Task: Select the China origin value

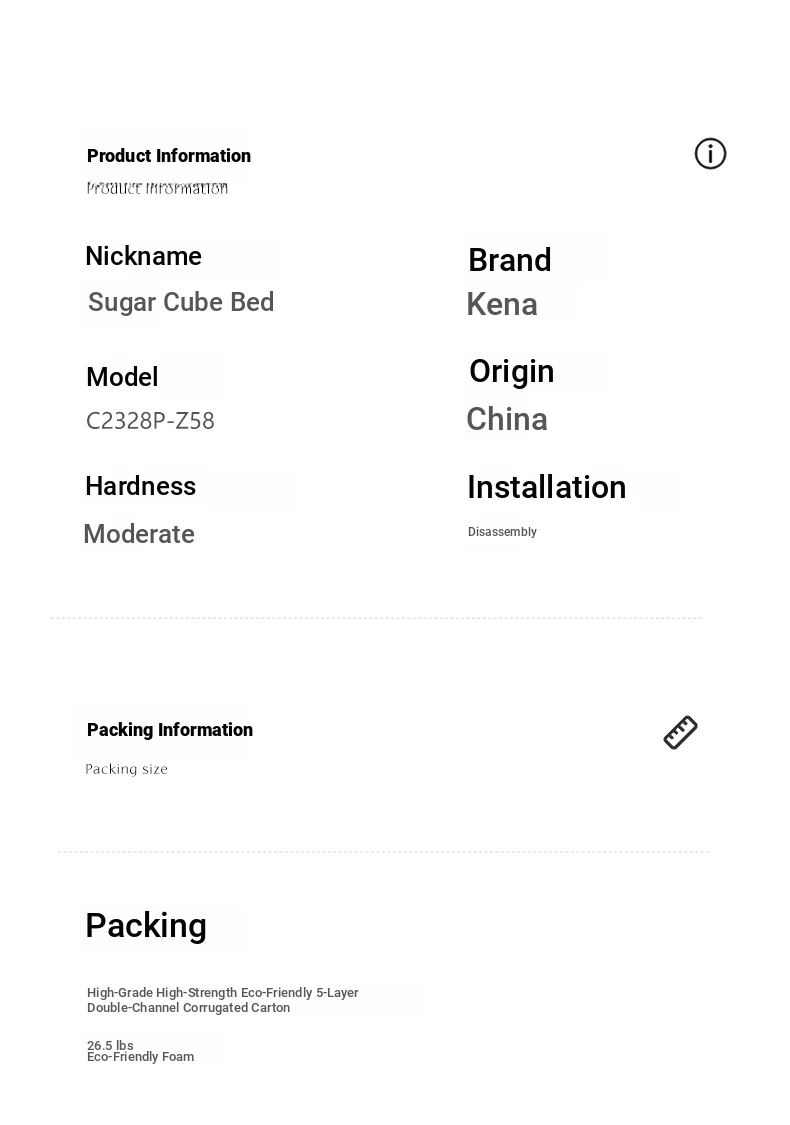Action: click(x=507, y=419)
